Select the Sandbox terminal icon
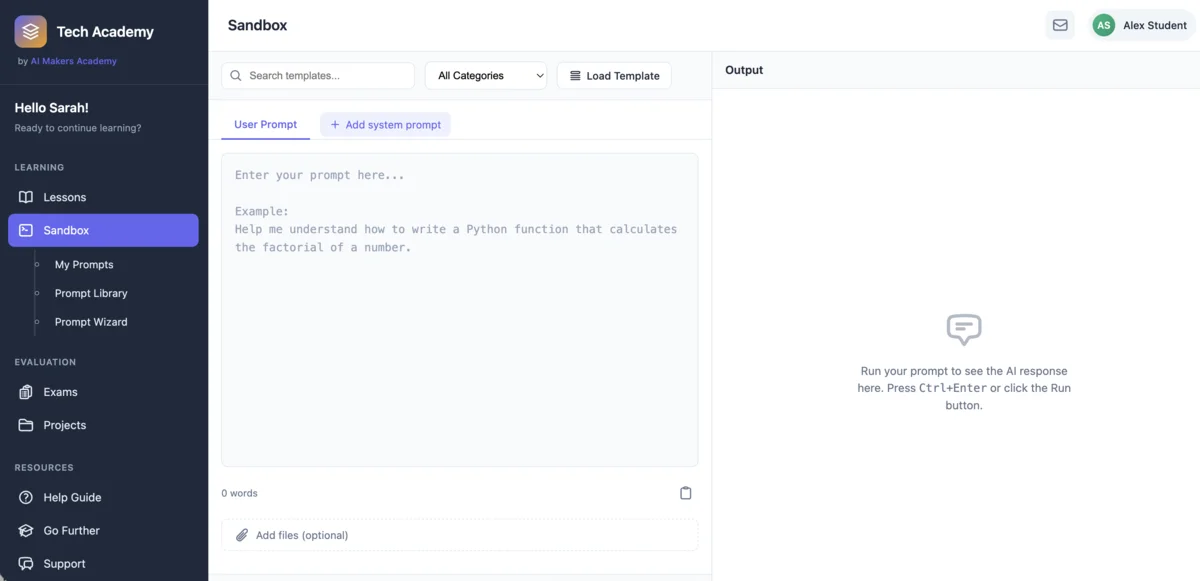Viewport: 1200px width, 581px height. 26,230
